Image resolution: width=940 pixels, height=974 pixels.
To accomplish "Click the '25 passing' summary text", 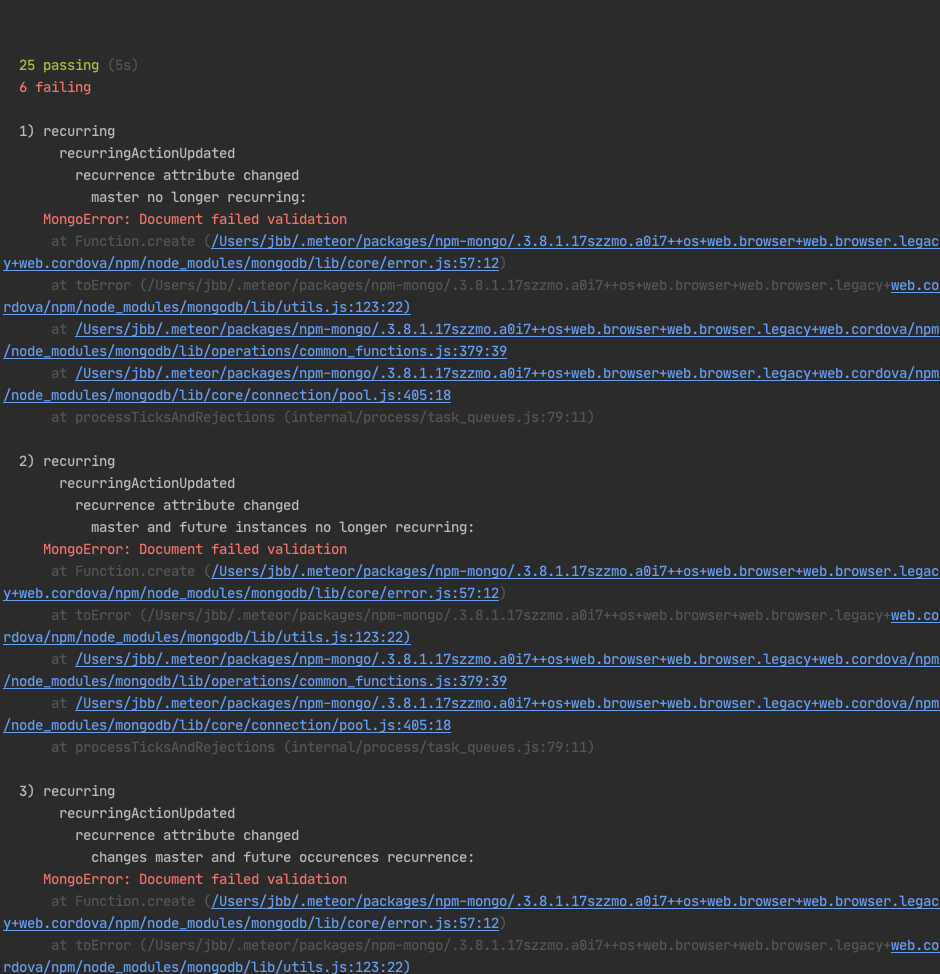I will 59,65.
